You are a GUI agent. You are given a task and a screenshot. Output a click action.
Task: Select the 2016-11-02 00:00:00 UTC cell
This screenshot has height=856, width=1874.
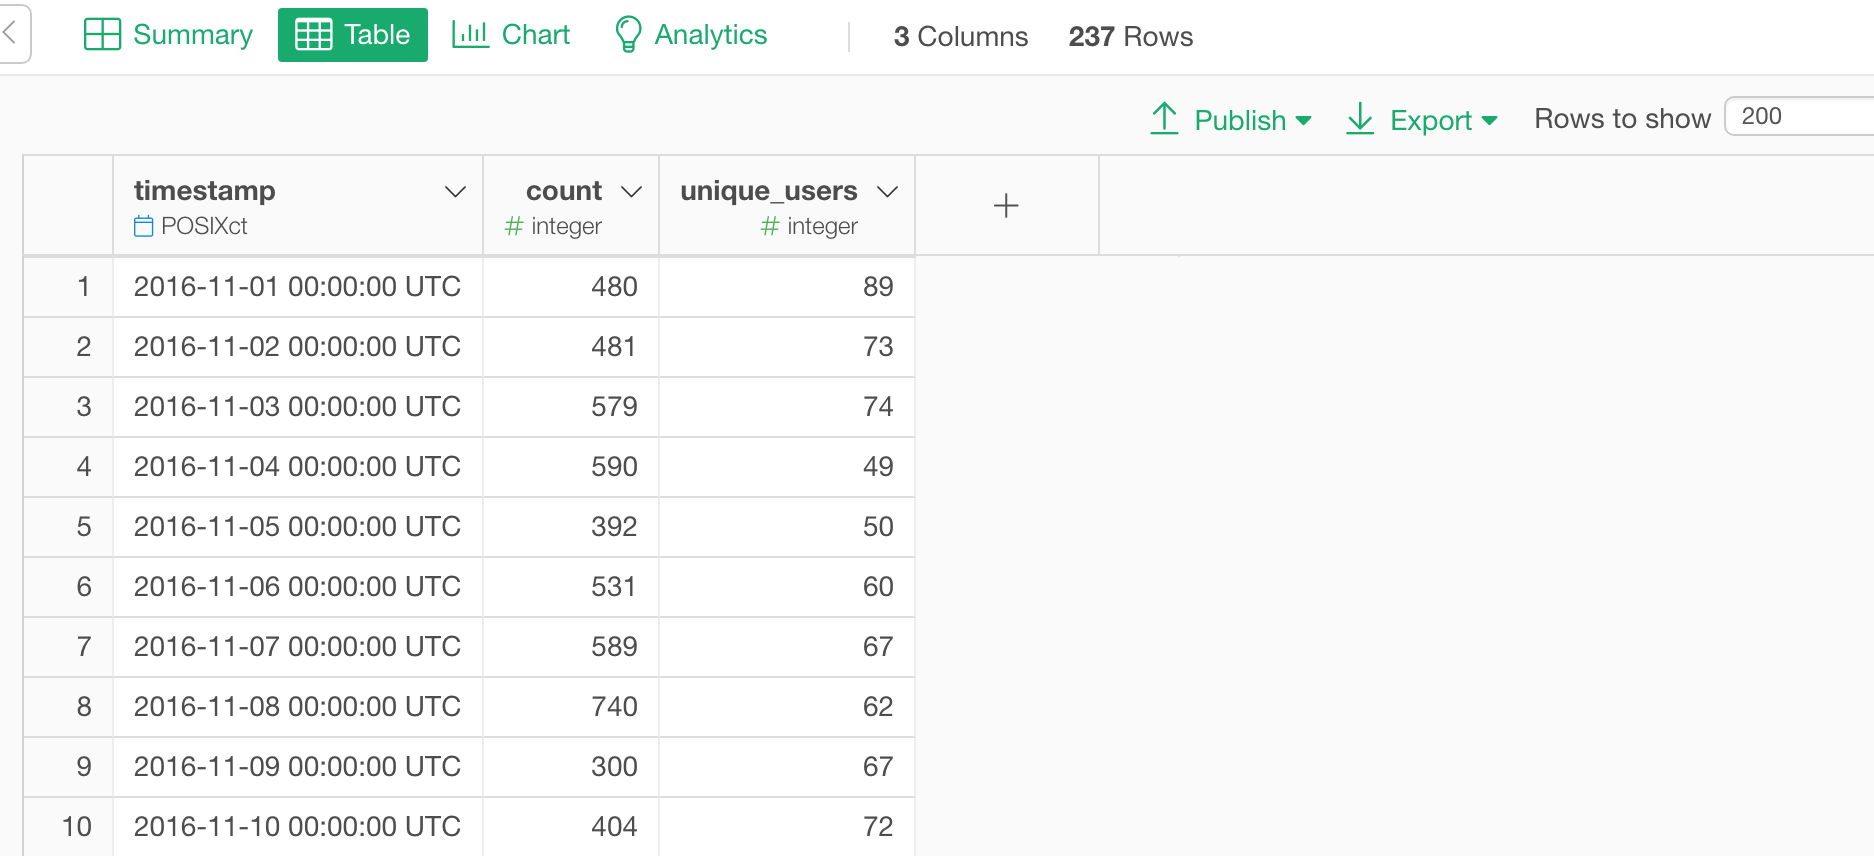pyautogui.click(x=298, y=347)
